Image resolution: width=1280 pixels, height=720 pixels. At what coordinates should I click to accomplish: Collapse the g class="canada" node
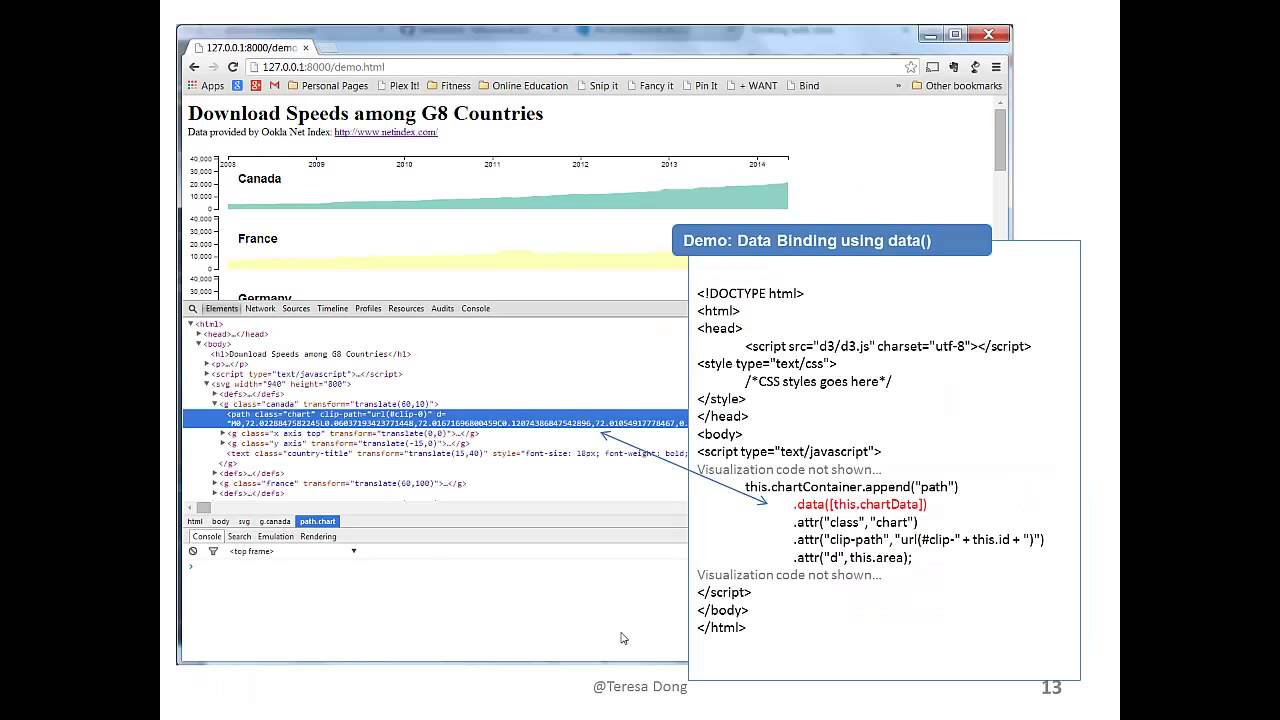(215, 404)
